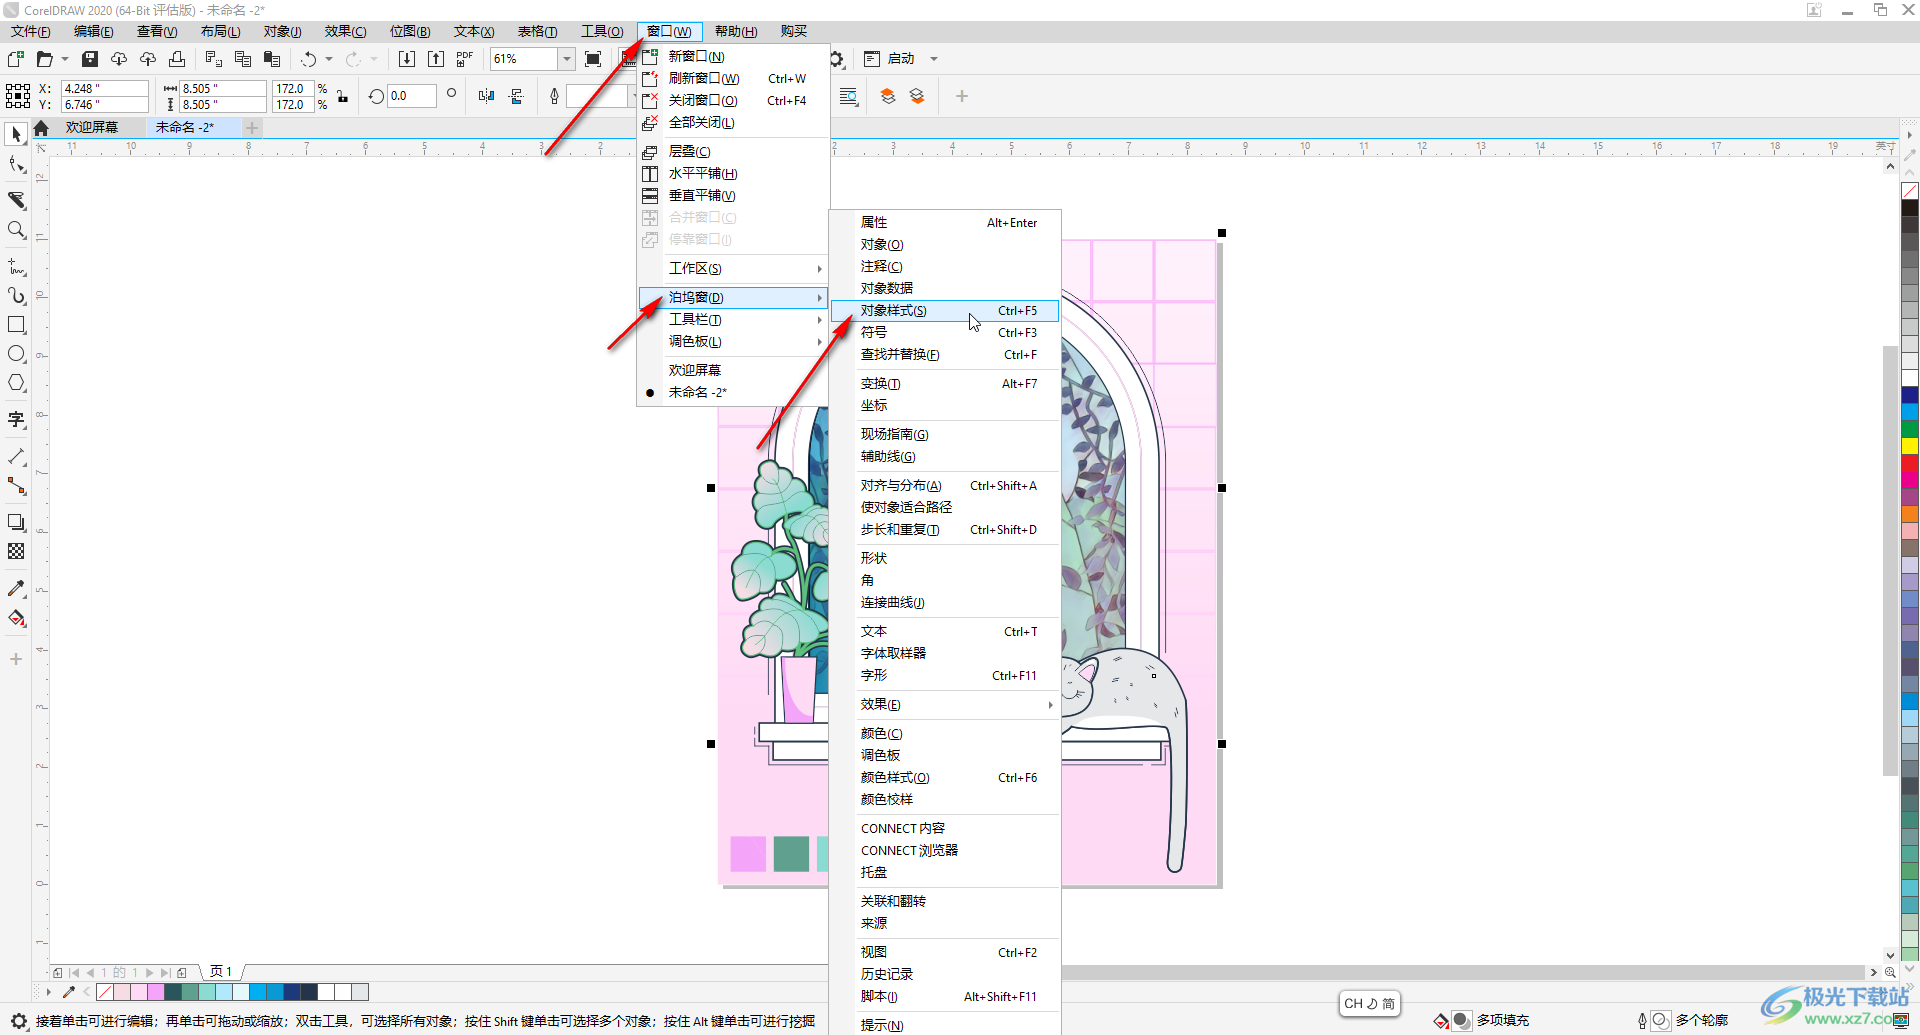
Task: Select the Pick tool in the toolbox
Action: tap(16, 134)
